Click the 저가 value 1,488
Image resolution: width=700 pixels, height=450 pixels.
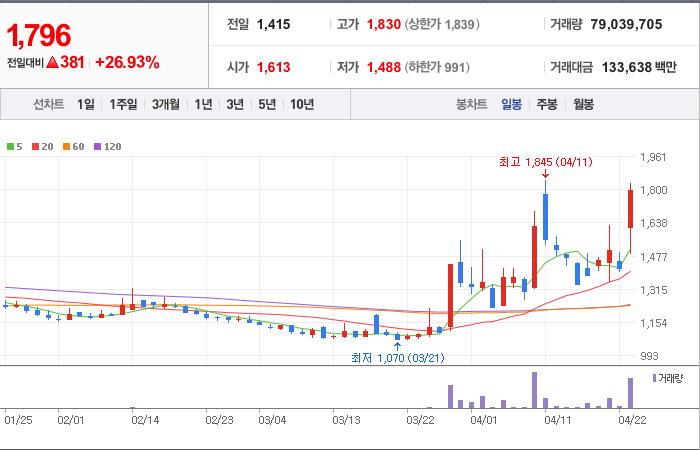[383, 67]
